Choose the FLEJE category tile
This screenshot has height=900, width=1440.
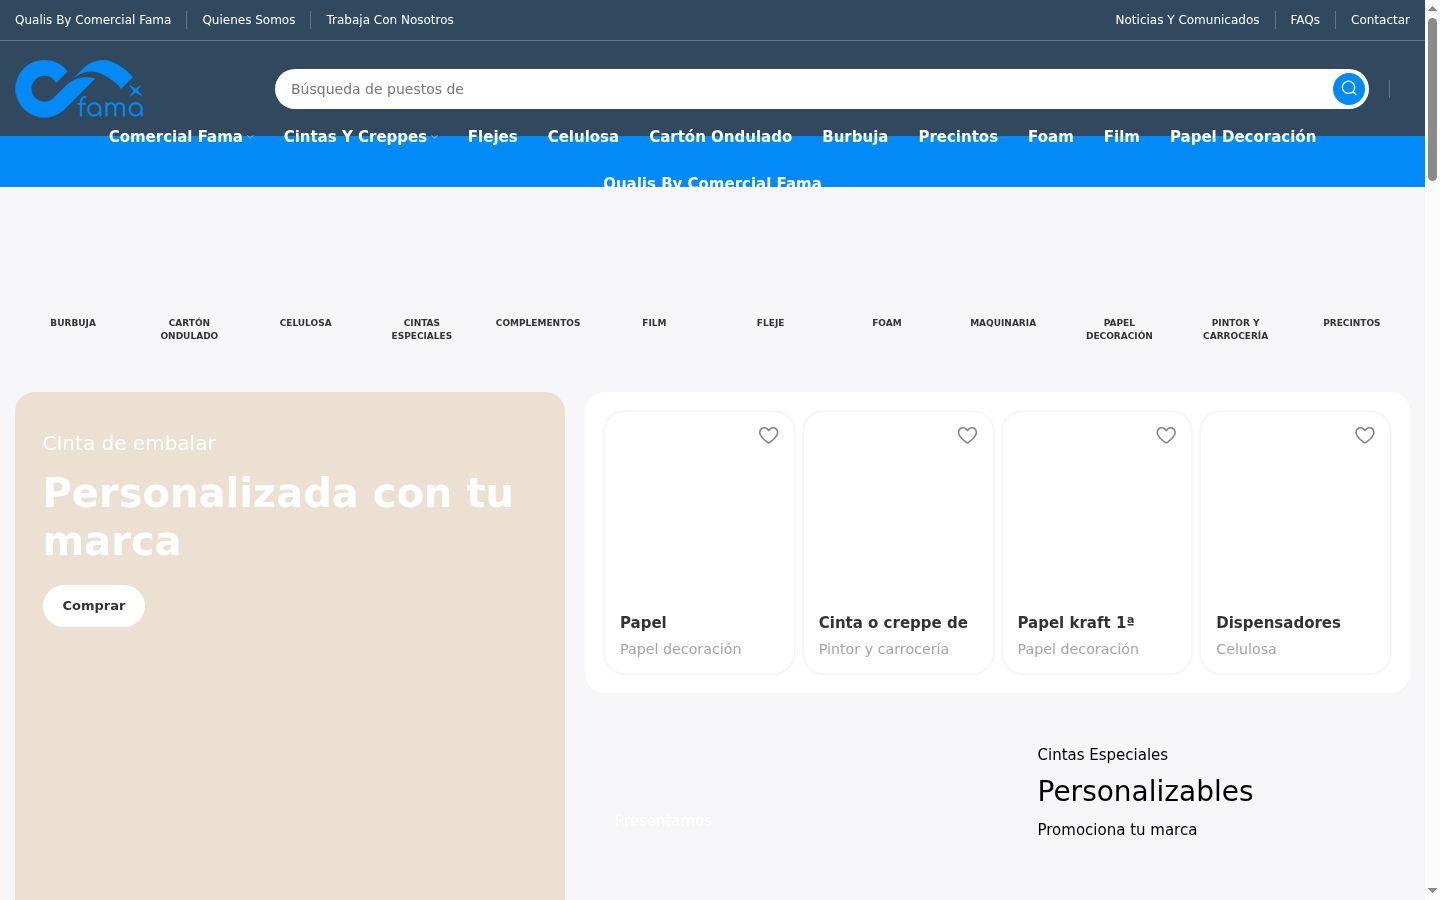coord(770,323)
